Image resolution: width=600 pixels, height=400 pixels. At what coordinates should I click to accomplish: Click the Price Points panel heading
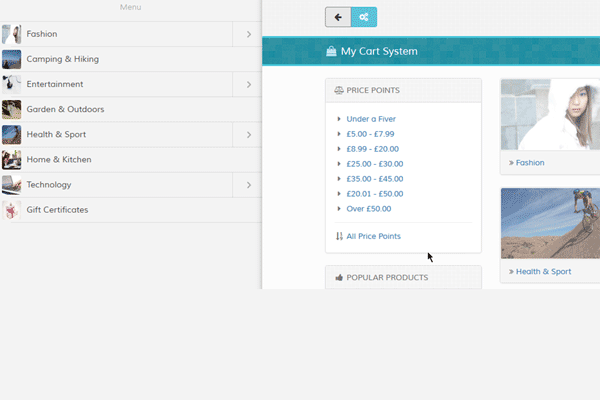(x=373, y=90)
